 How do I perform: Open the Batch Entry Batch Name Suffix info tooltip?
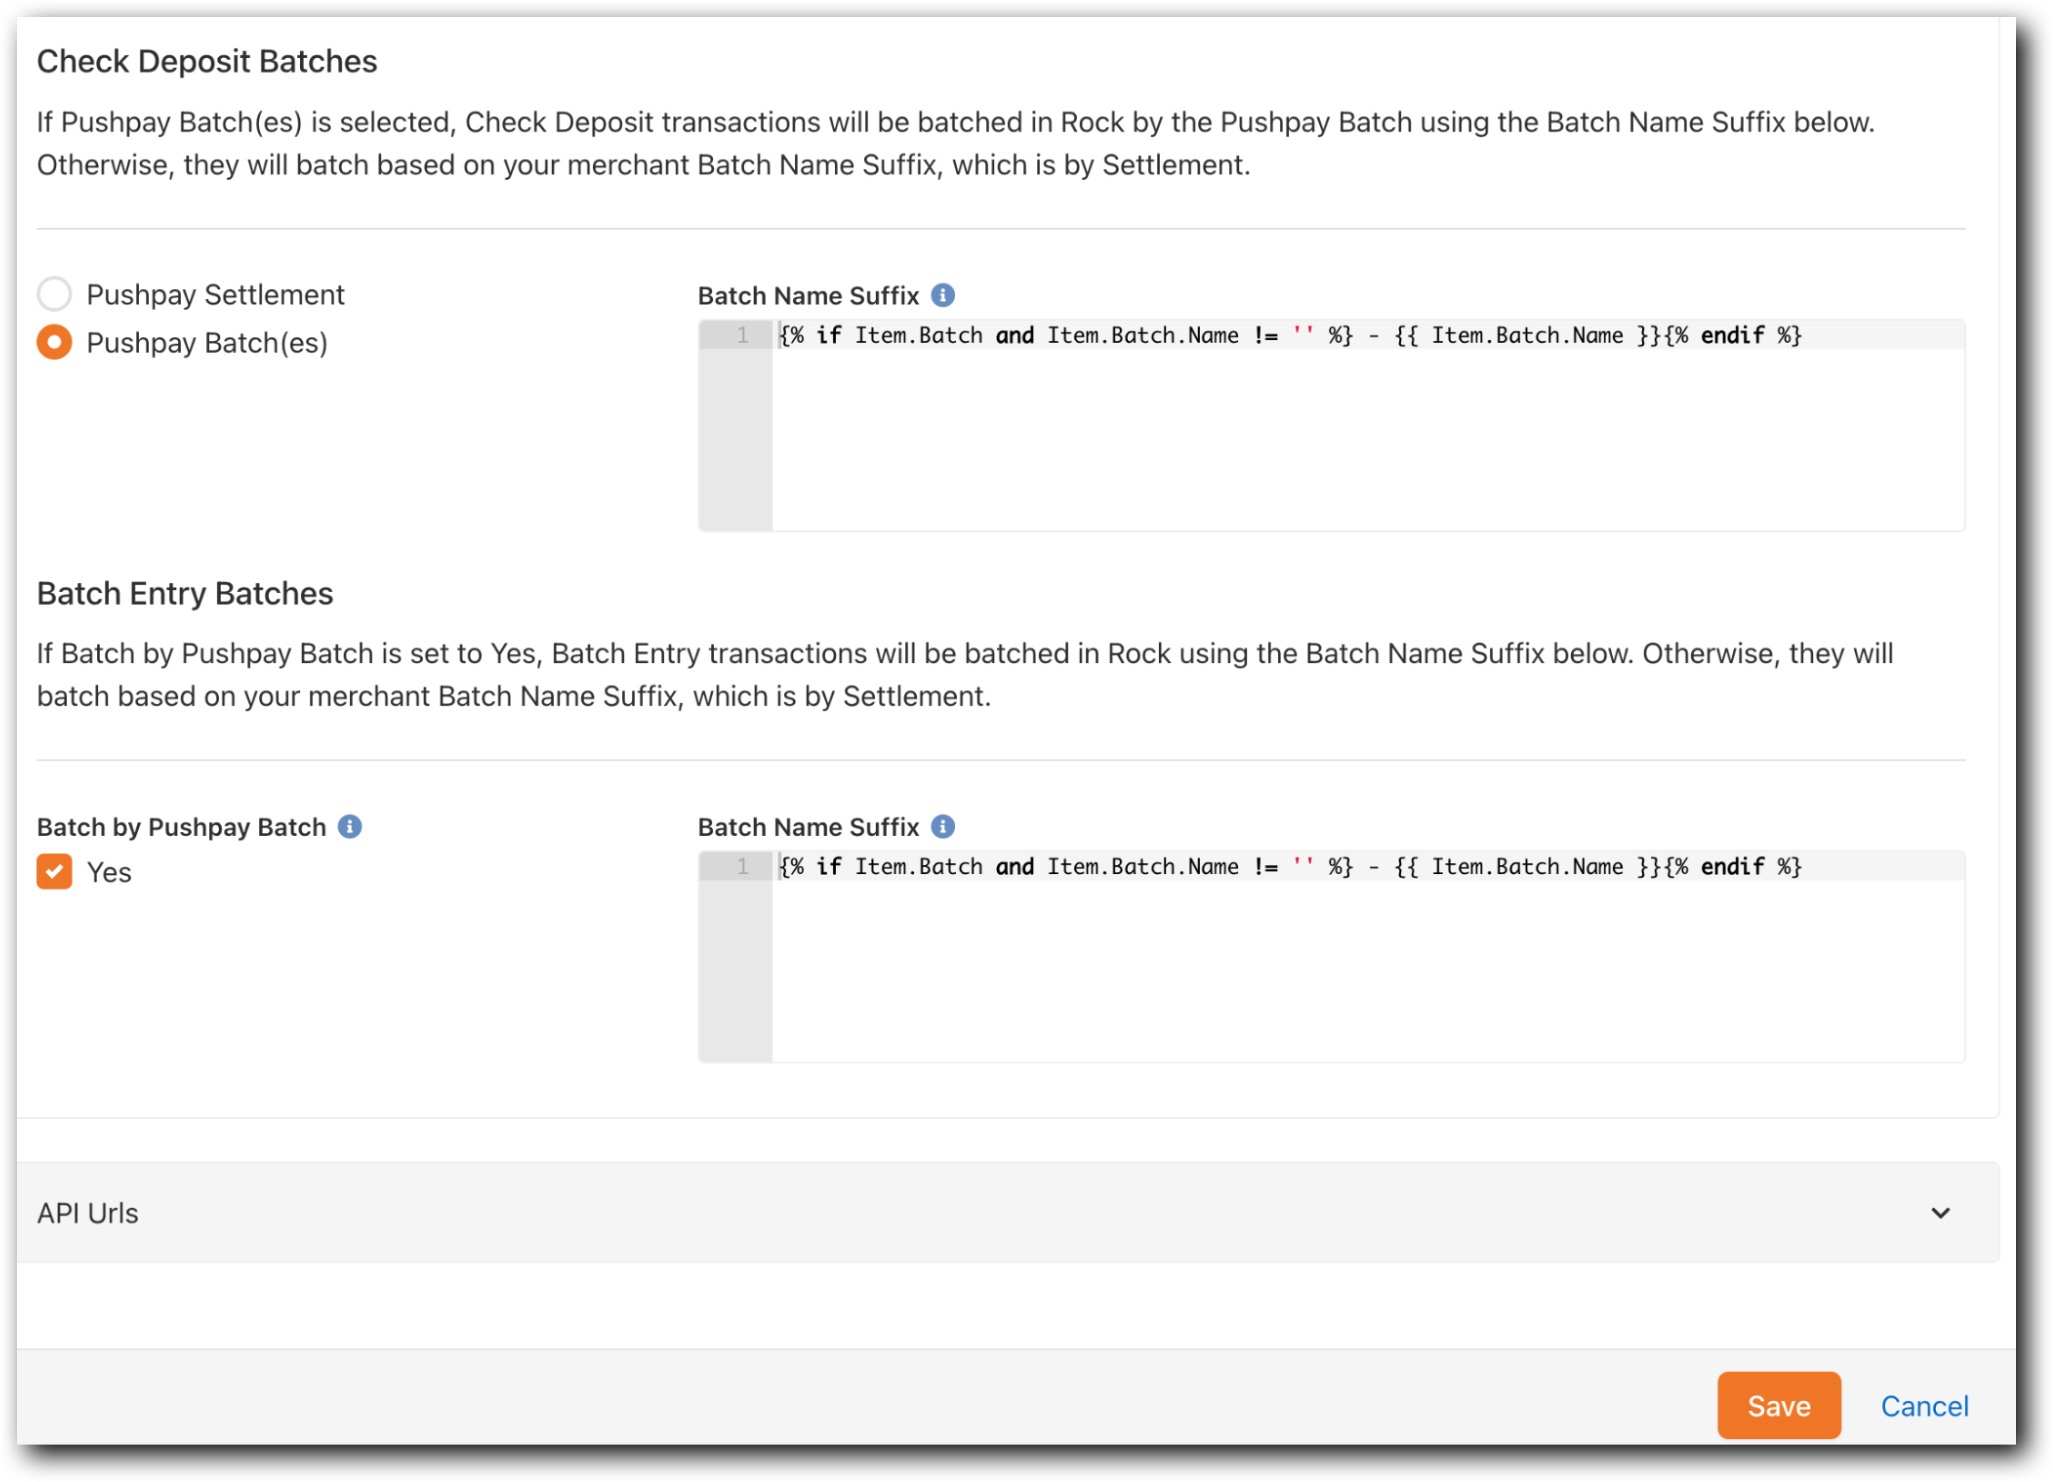click(x=944, y=826)
